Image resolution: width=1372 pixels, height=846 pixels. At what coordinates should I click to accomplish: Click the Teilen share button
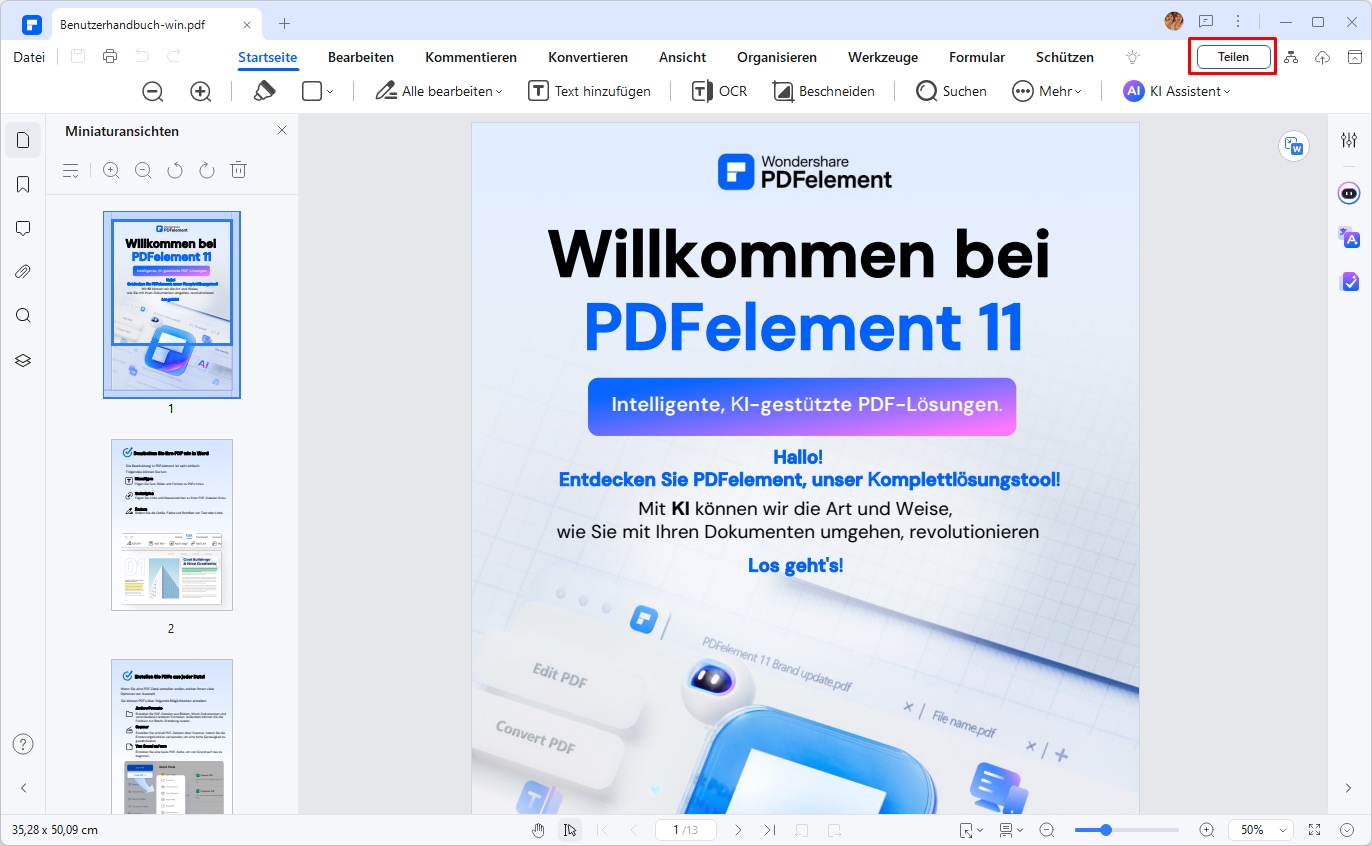tap(1233, 57)
